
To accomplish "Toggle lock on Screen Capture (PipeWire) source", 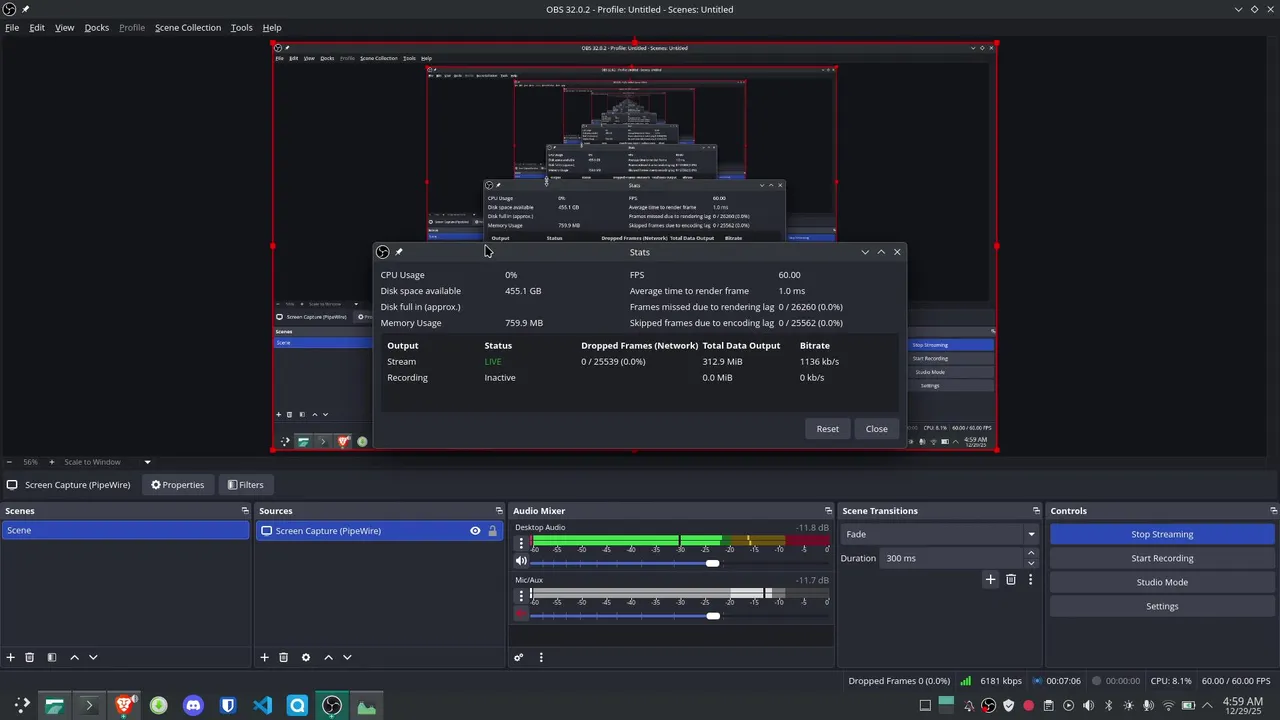I will 492,531.
